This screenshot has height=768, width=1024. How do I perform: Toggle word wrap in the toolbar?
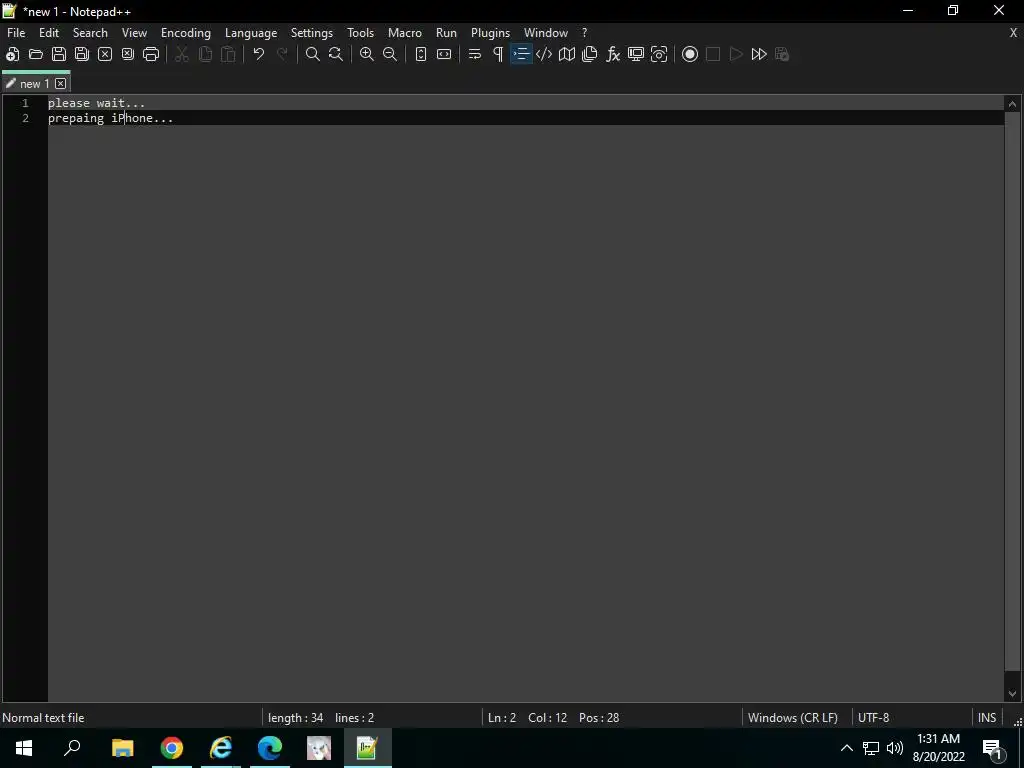click(x=475, y=54)
